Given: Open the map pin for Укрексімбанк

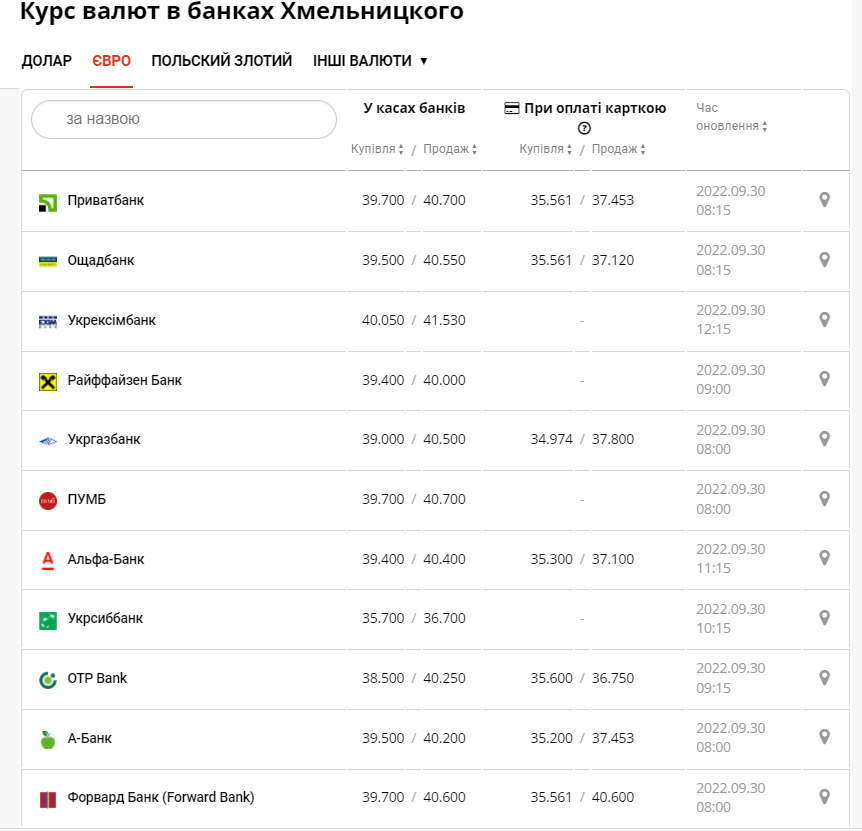Looking at the screenshot, I should pos(824,320).
